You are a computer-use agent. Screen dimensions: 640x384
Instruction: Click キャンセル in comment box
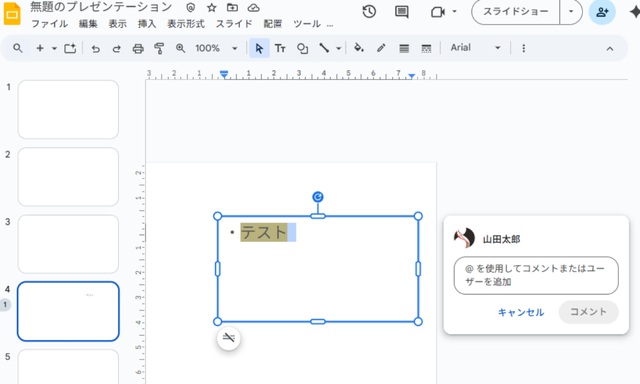click(521, 313)
